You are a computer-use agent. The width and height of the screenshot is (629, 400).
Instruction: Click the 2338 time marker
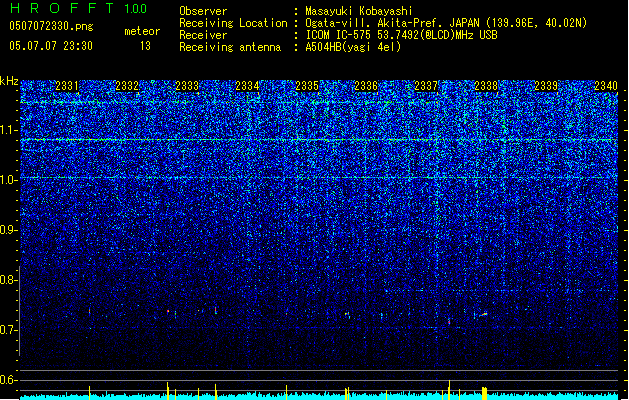point(486,86)
